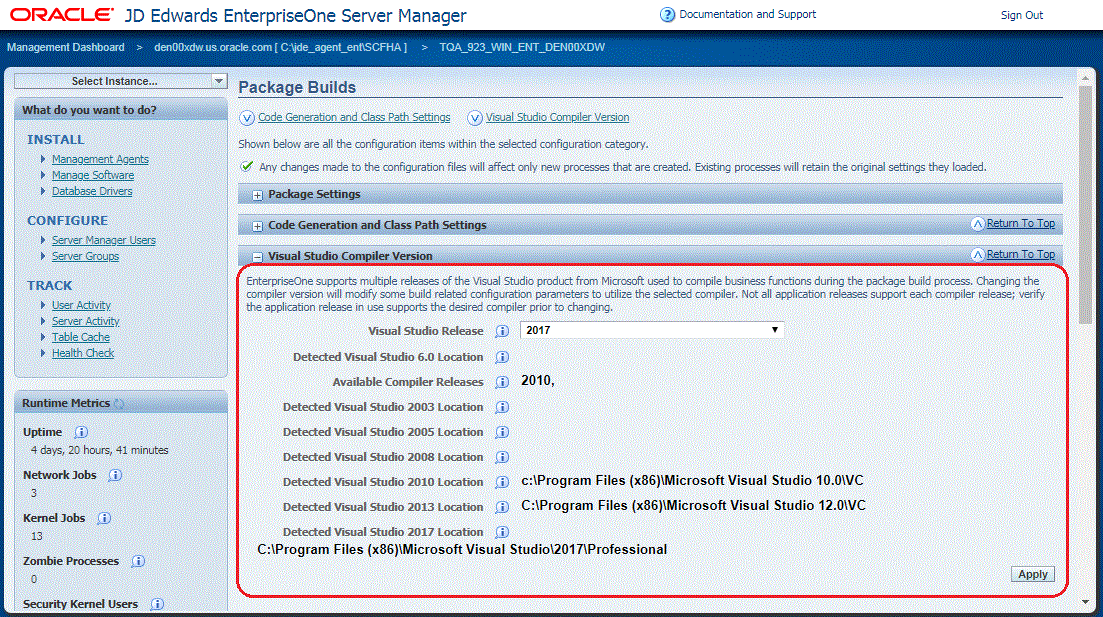Click the INSTALL section heading

pos(56,139)
